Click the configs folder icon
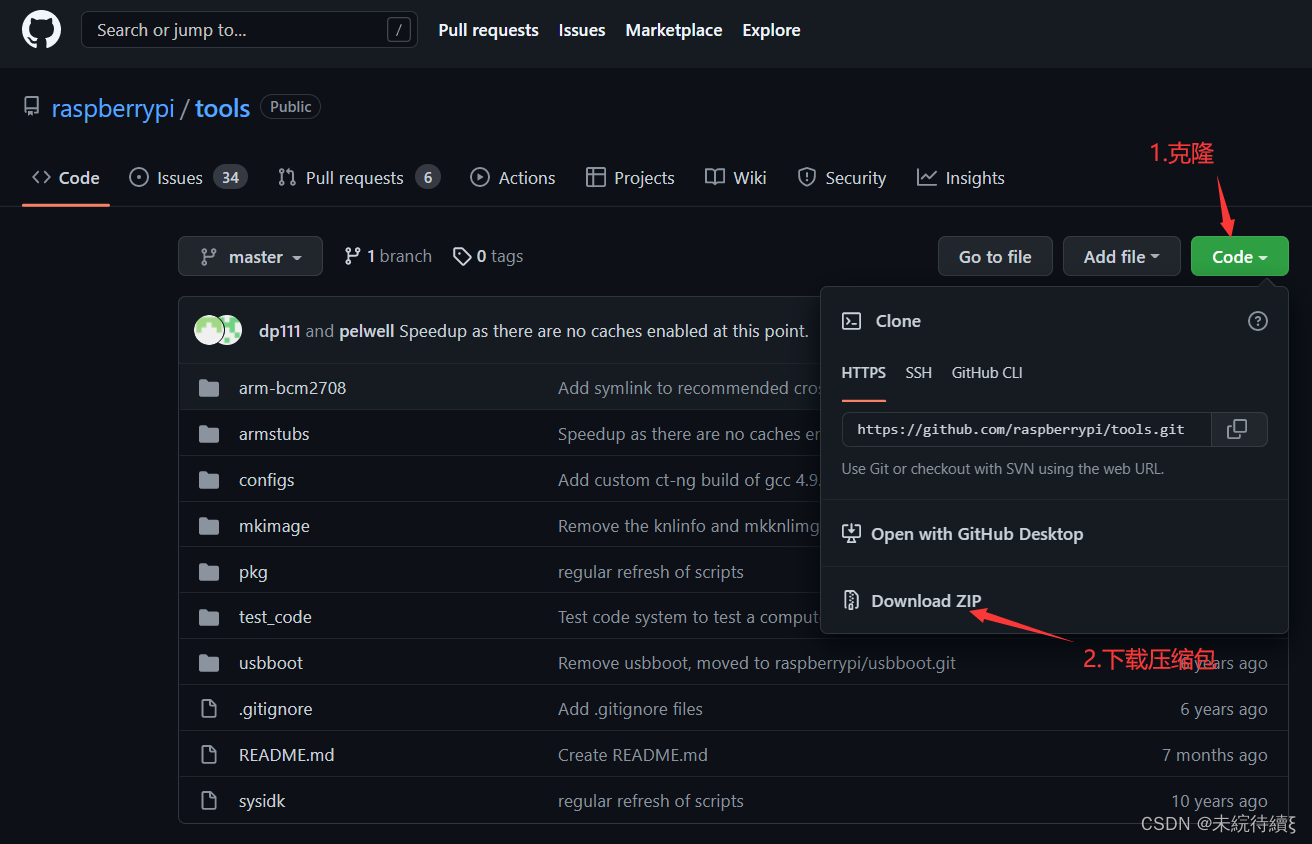The image size is (1312, 844). pyautogui.click(x=209, y=480)
